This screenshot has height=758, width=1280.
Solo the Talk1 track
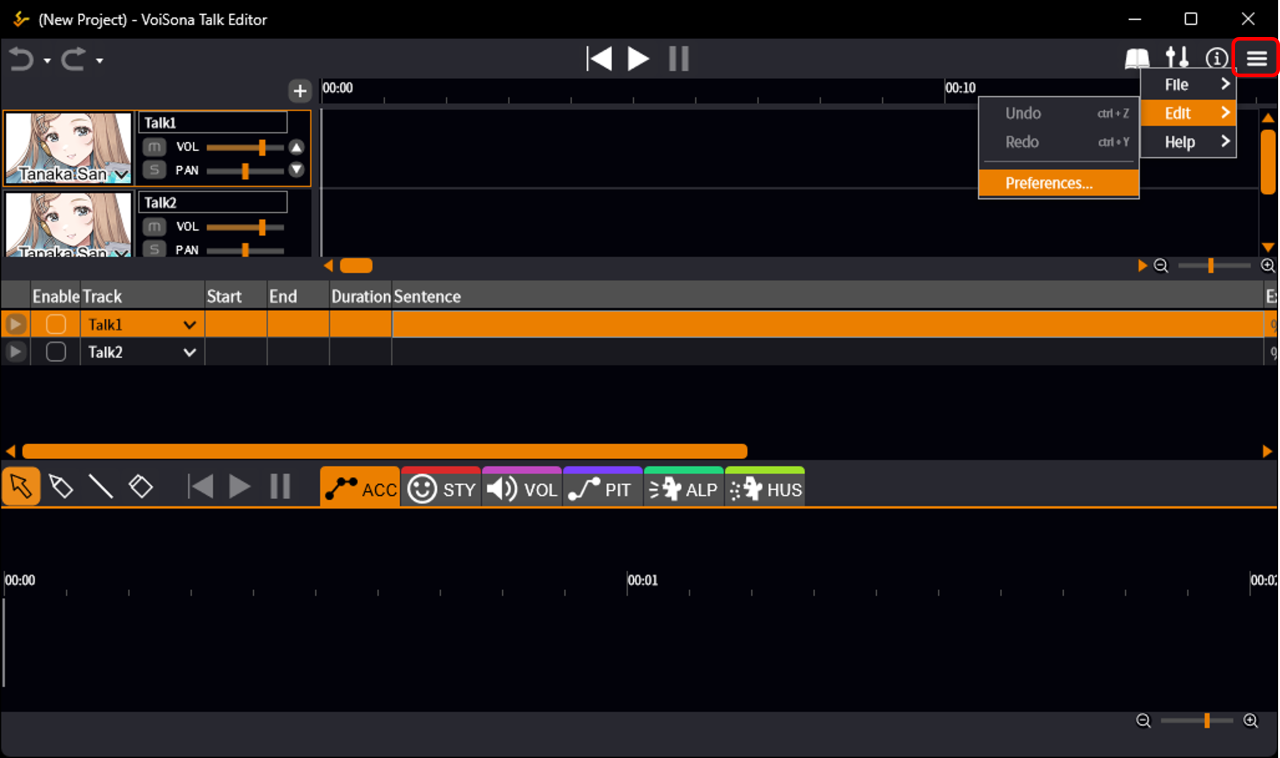pyautogui.click(x=153, y=170)
